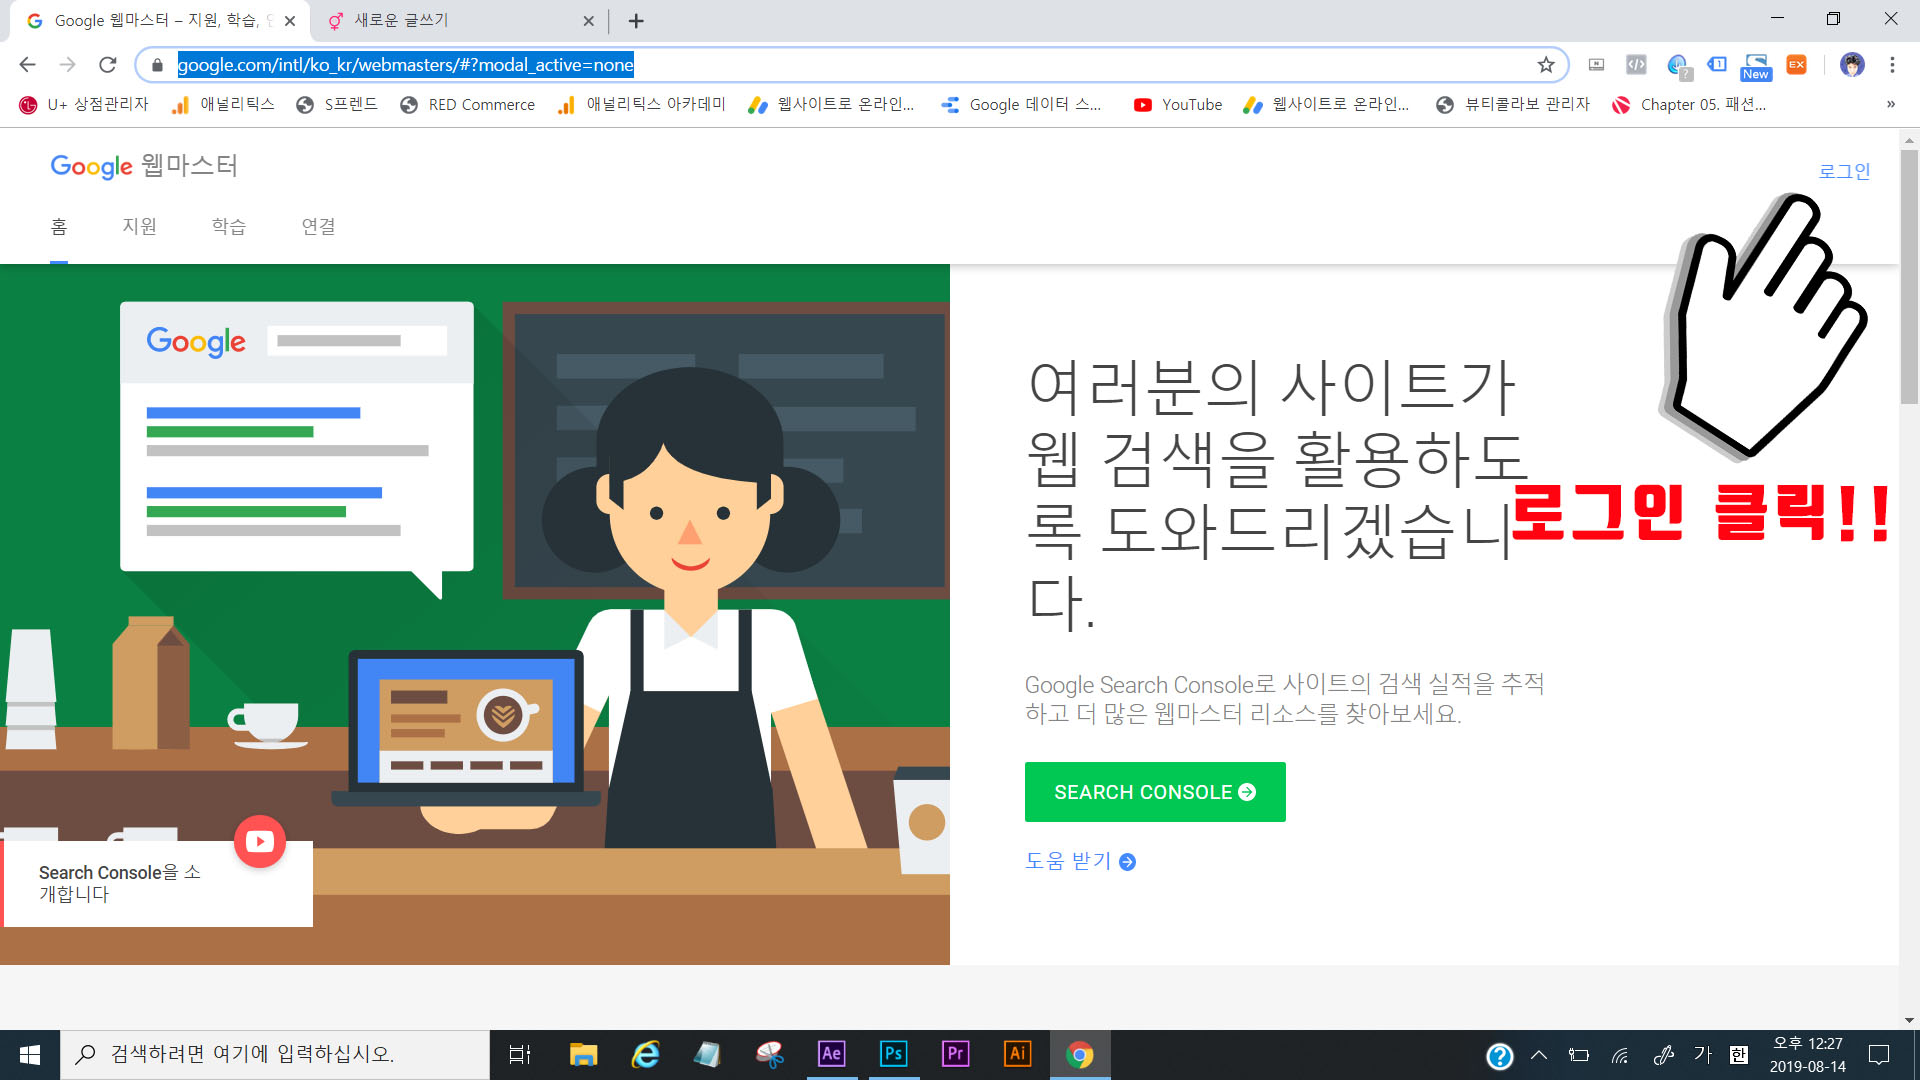The width and height of the screenshot is (1920, 1080).
Task: Click the orange EX extension icon
Action: pos(1797,65)
